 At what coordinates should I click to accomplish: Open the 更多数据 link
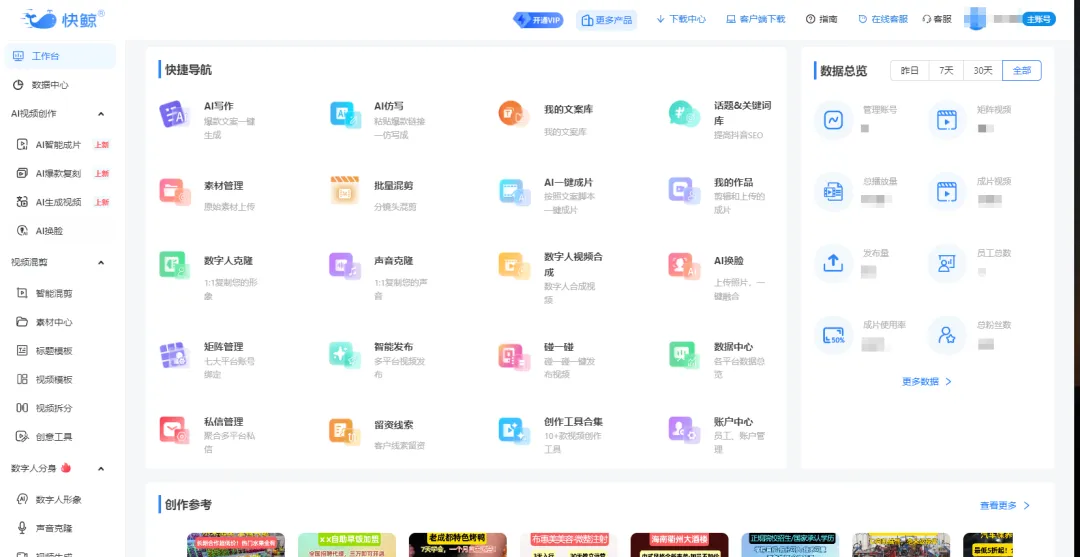(926, 381)
